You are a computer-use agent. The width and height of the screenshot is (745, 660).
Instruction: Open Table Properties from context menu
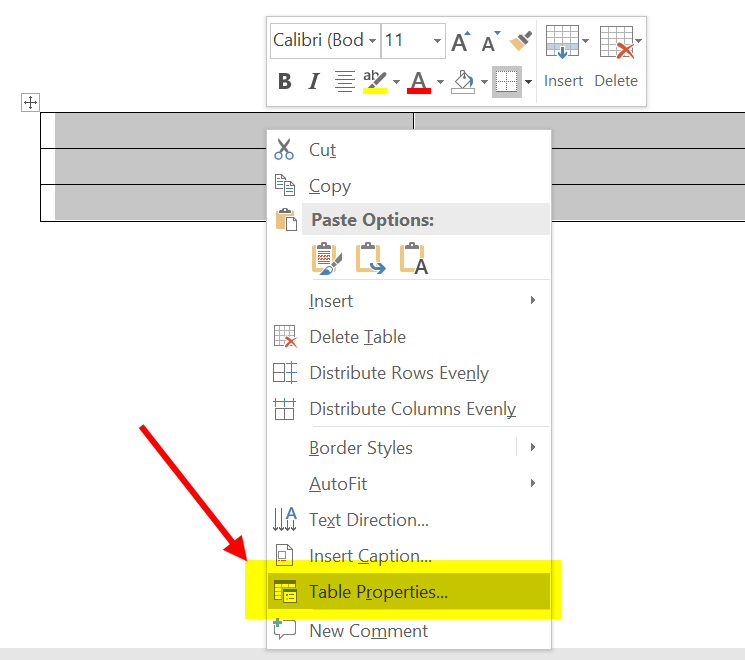pos(378,592)
